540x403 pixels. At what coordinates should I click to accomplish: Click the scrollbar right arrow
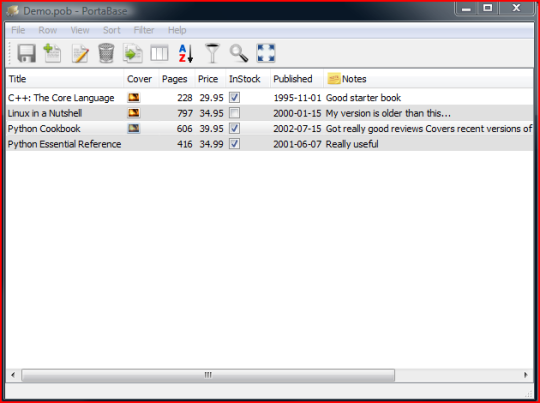(x=526, y=375)
